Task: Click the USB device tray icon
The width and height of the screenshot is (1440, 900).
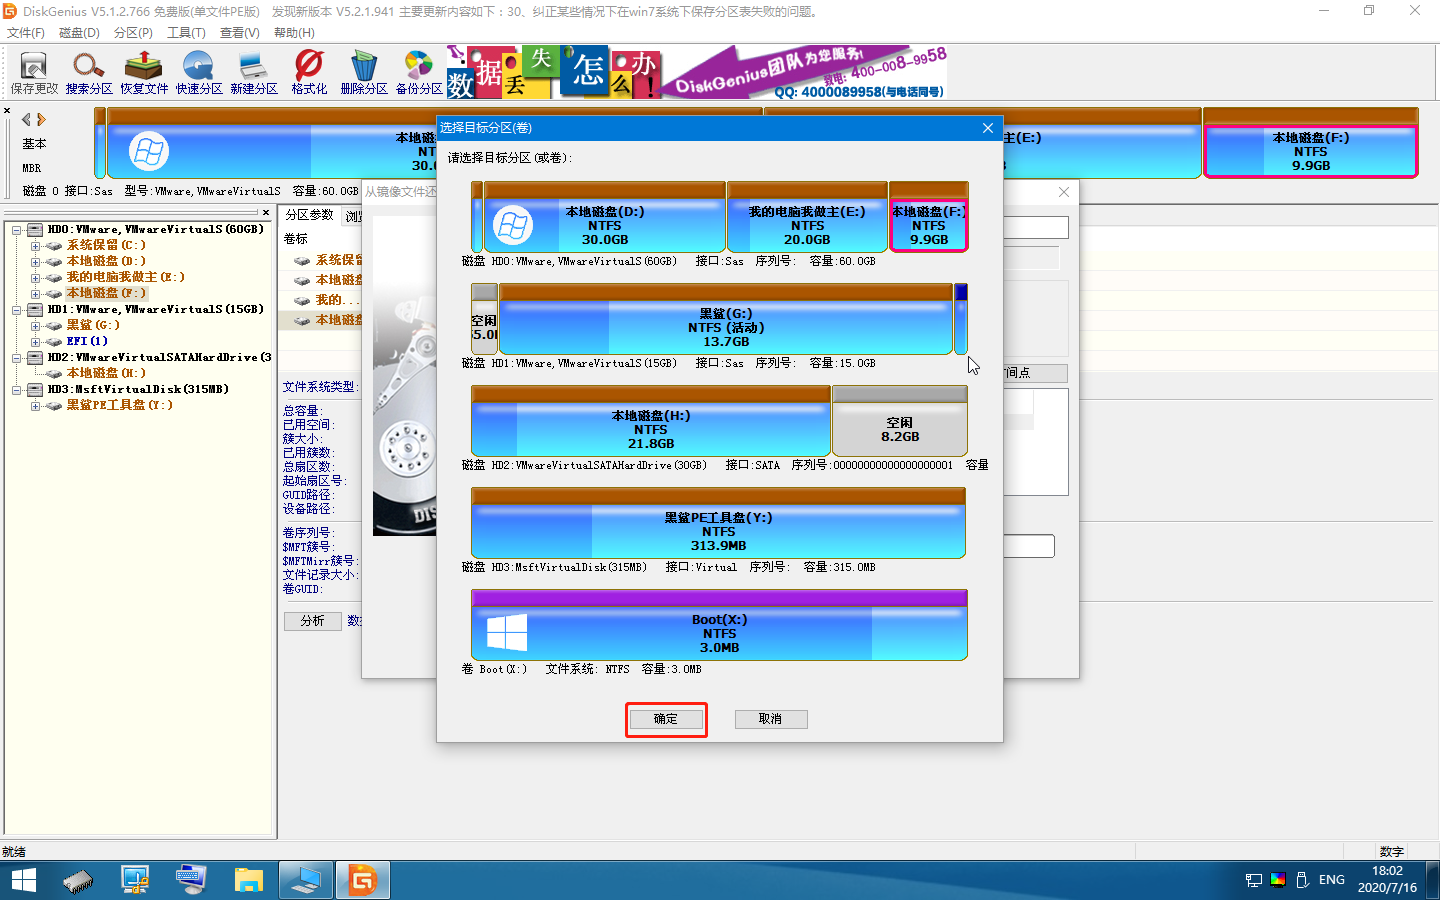Action: [1302, 880]
